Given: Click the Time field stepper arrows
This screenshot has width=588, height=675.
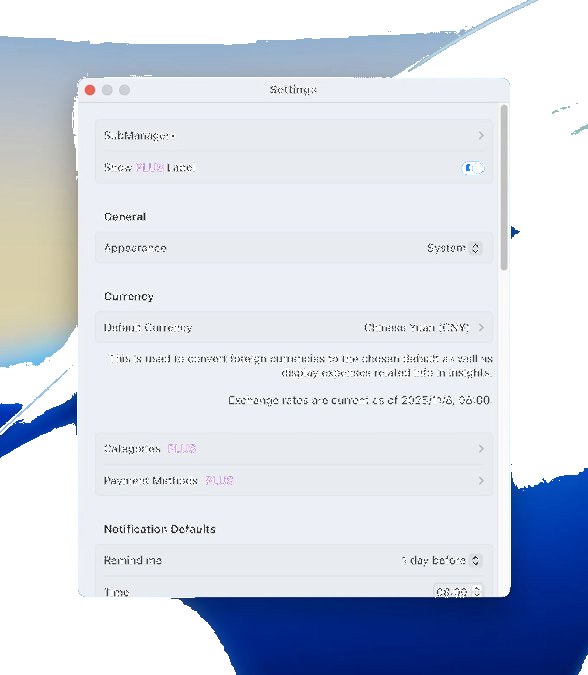Looking at the screenshot, I should [x=477, y=591].
